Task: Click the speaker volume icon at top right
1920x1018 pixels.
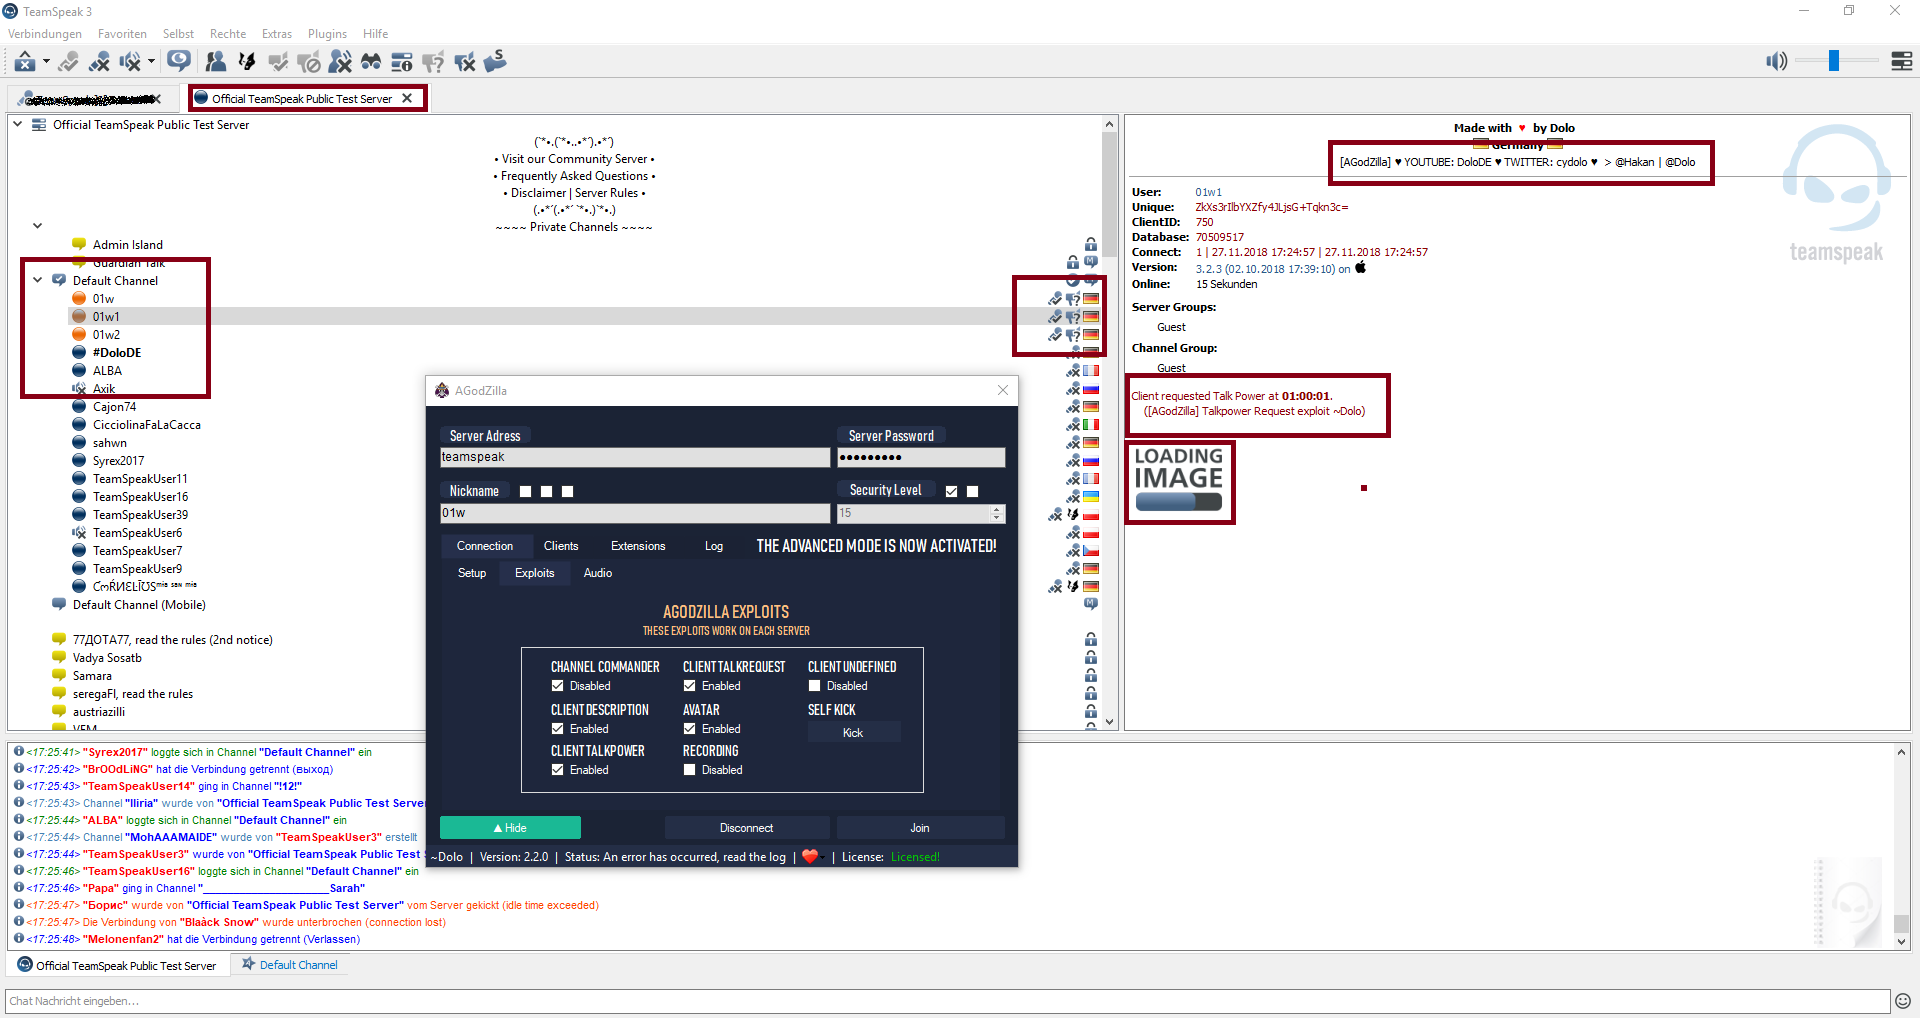Action: click(1776, 62)
